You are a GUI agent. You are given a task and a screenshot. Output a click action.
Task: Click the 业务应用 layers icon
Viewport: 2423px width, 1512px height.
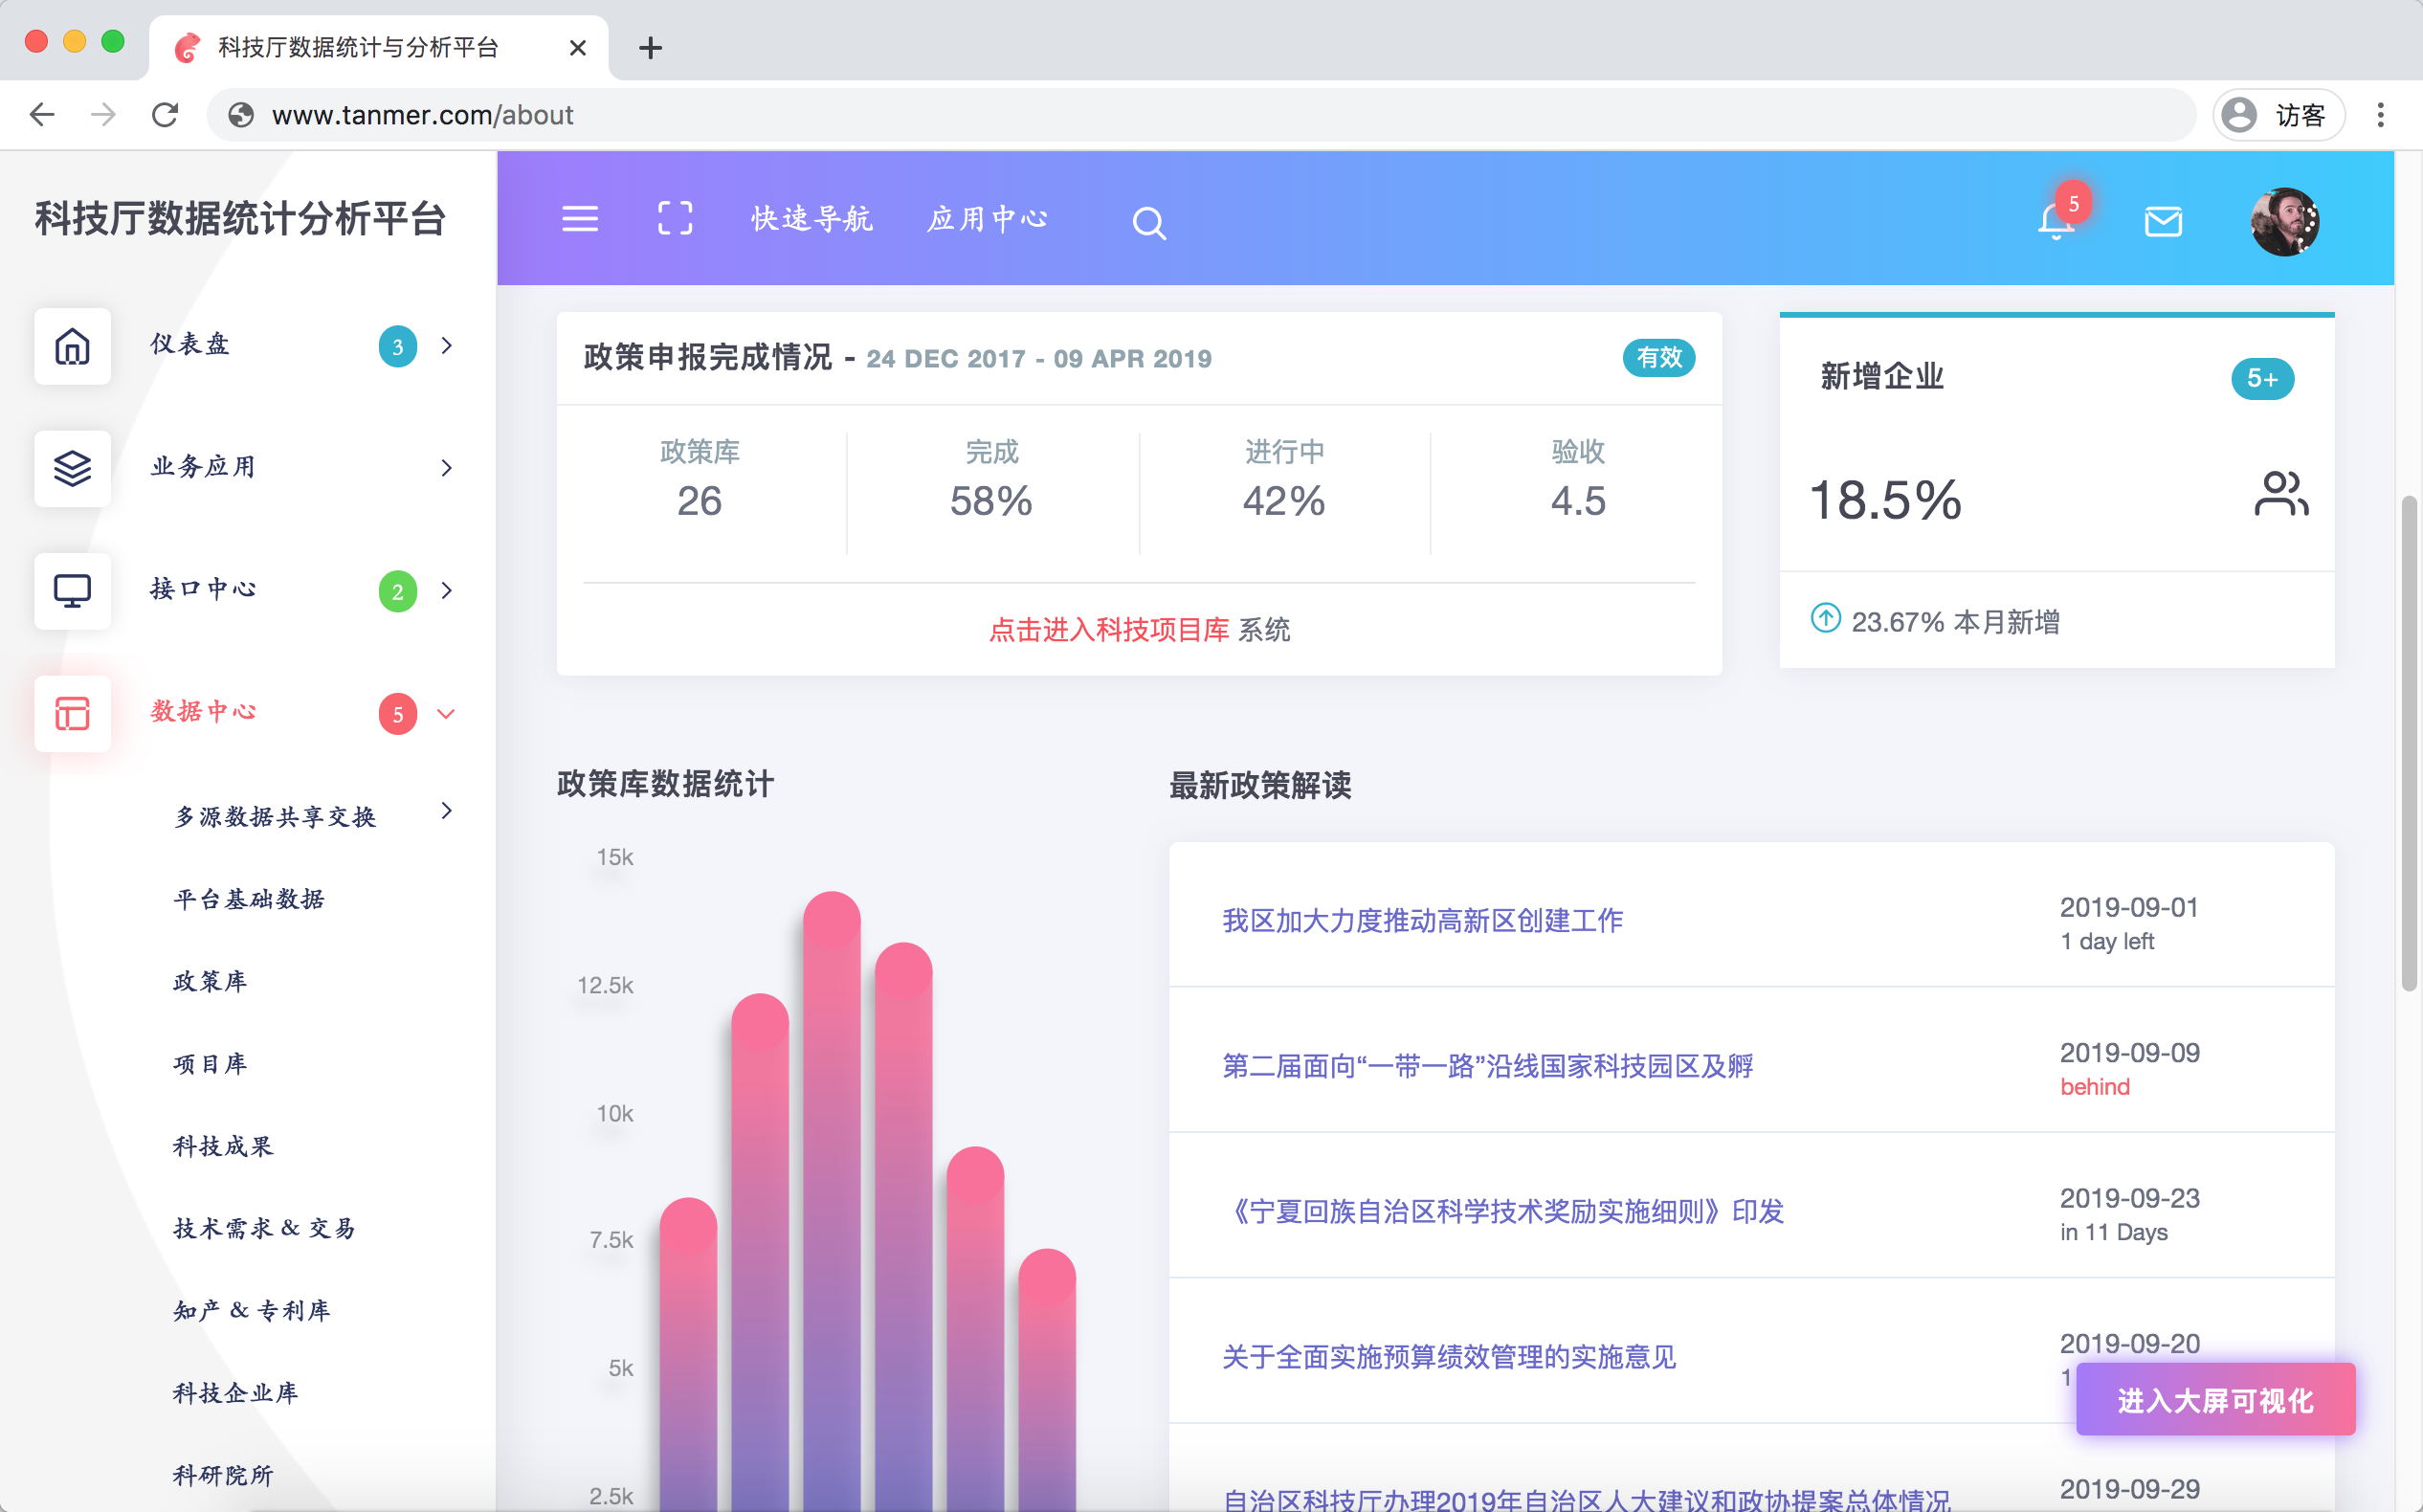(x=72, y=469)
